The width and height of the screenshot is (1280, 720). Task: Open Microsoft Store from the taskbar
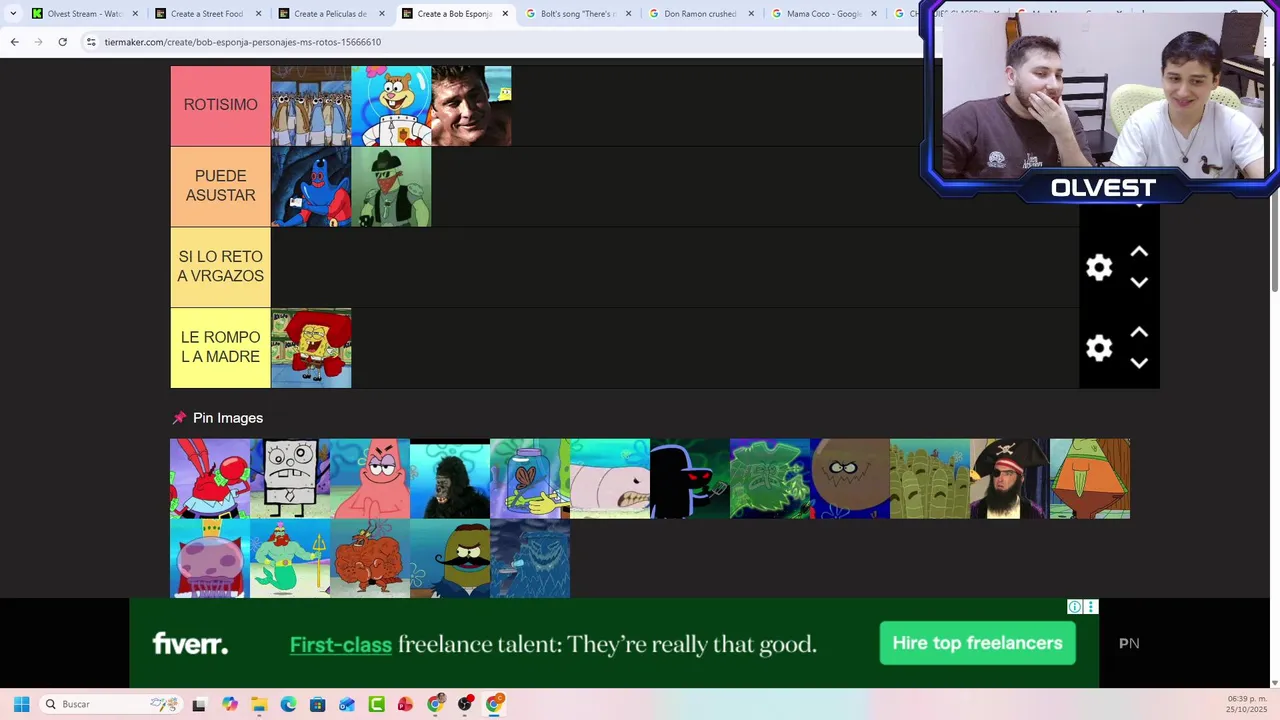coord(317,704)
